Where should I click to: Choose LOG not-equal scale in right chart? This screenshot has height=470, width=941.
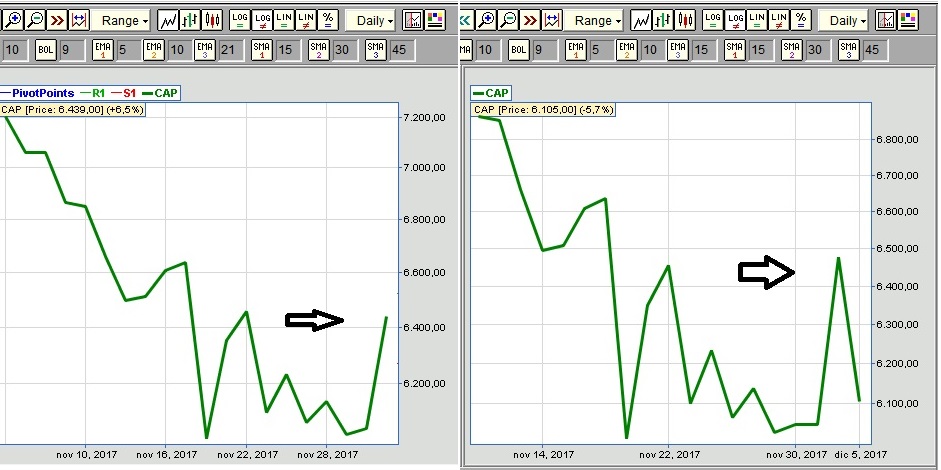(735, 20)
